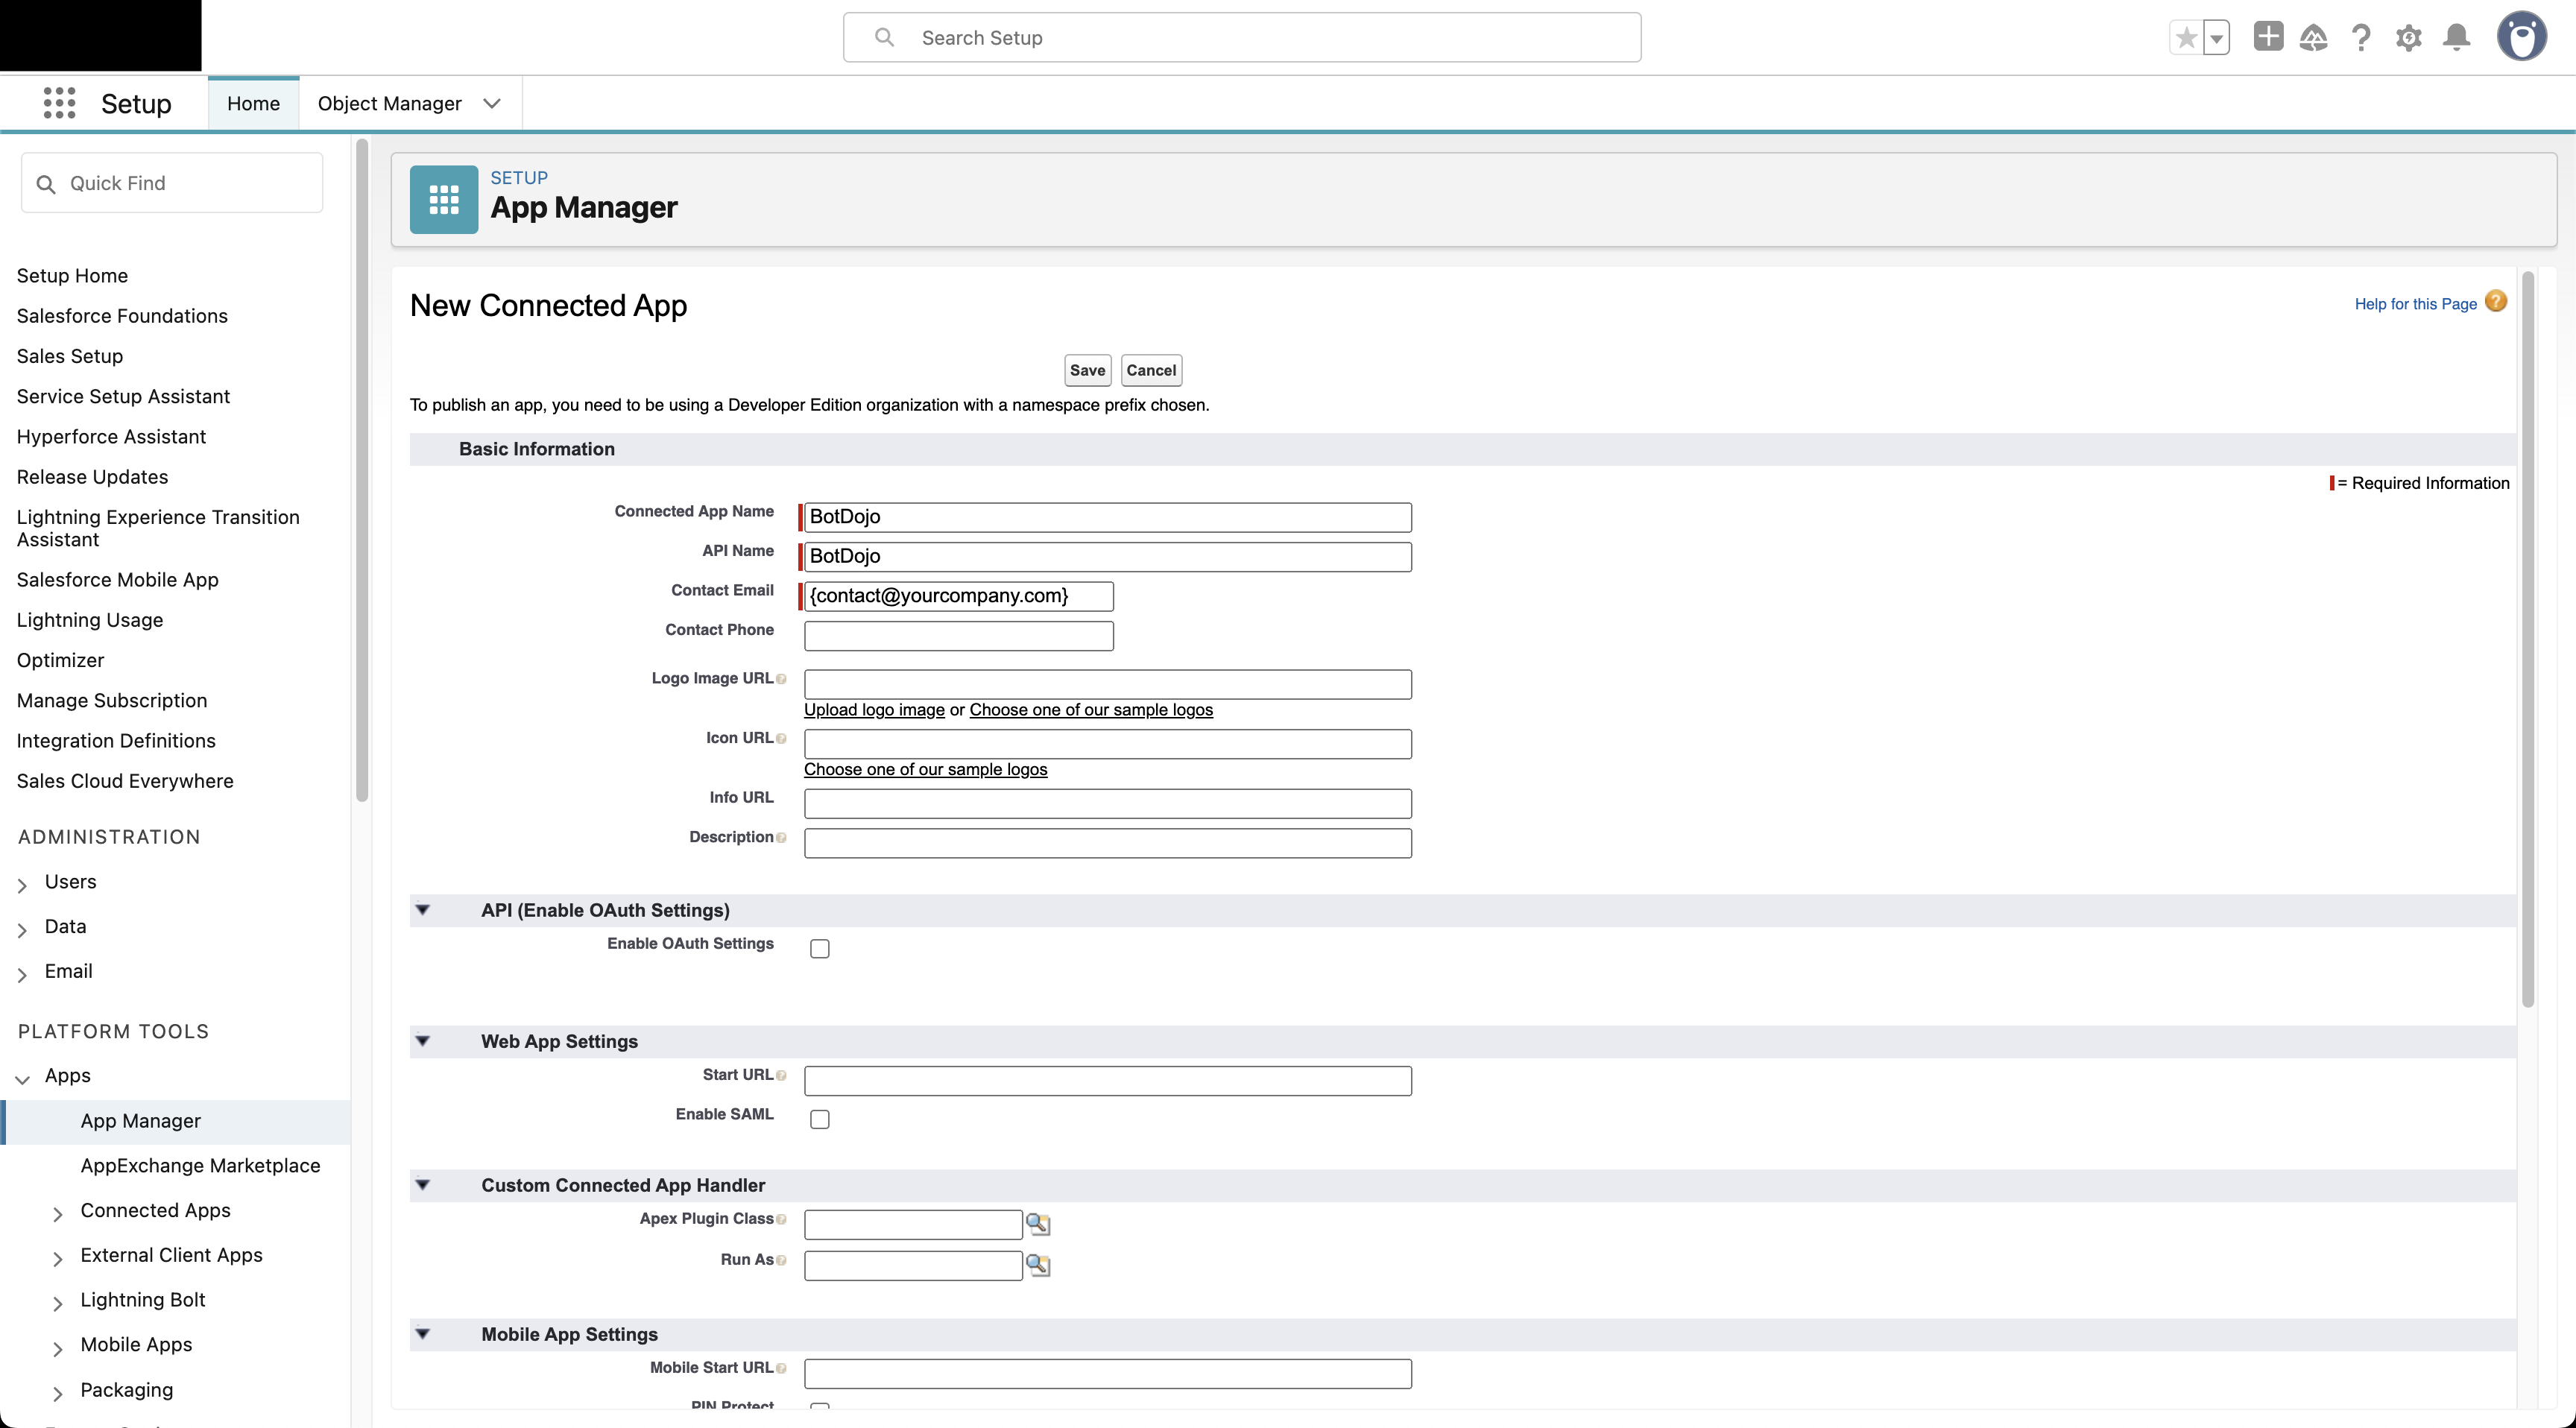2576x1428 pixels.
Task: Open Setup Home in the sidebar
Action: [72, 275]
